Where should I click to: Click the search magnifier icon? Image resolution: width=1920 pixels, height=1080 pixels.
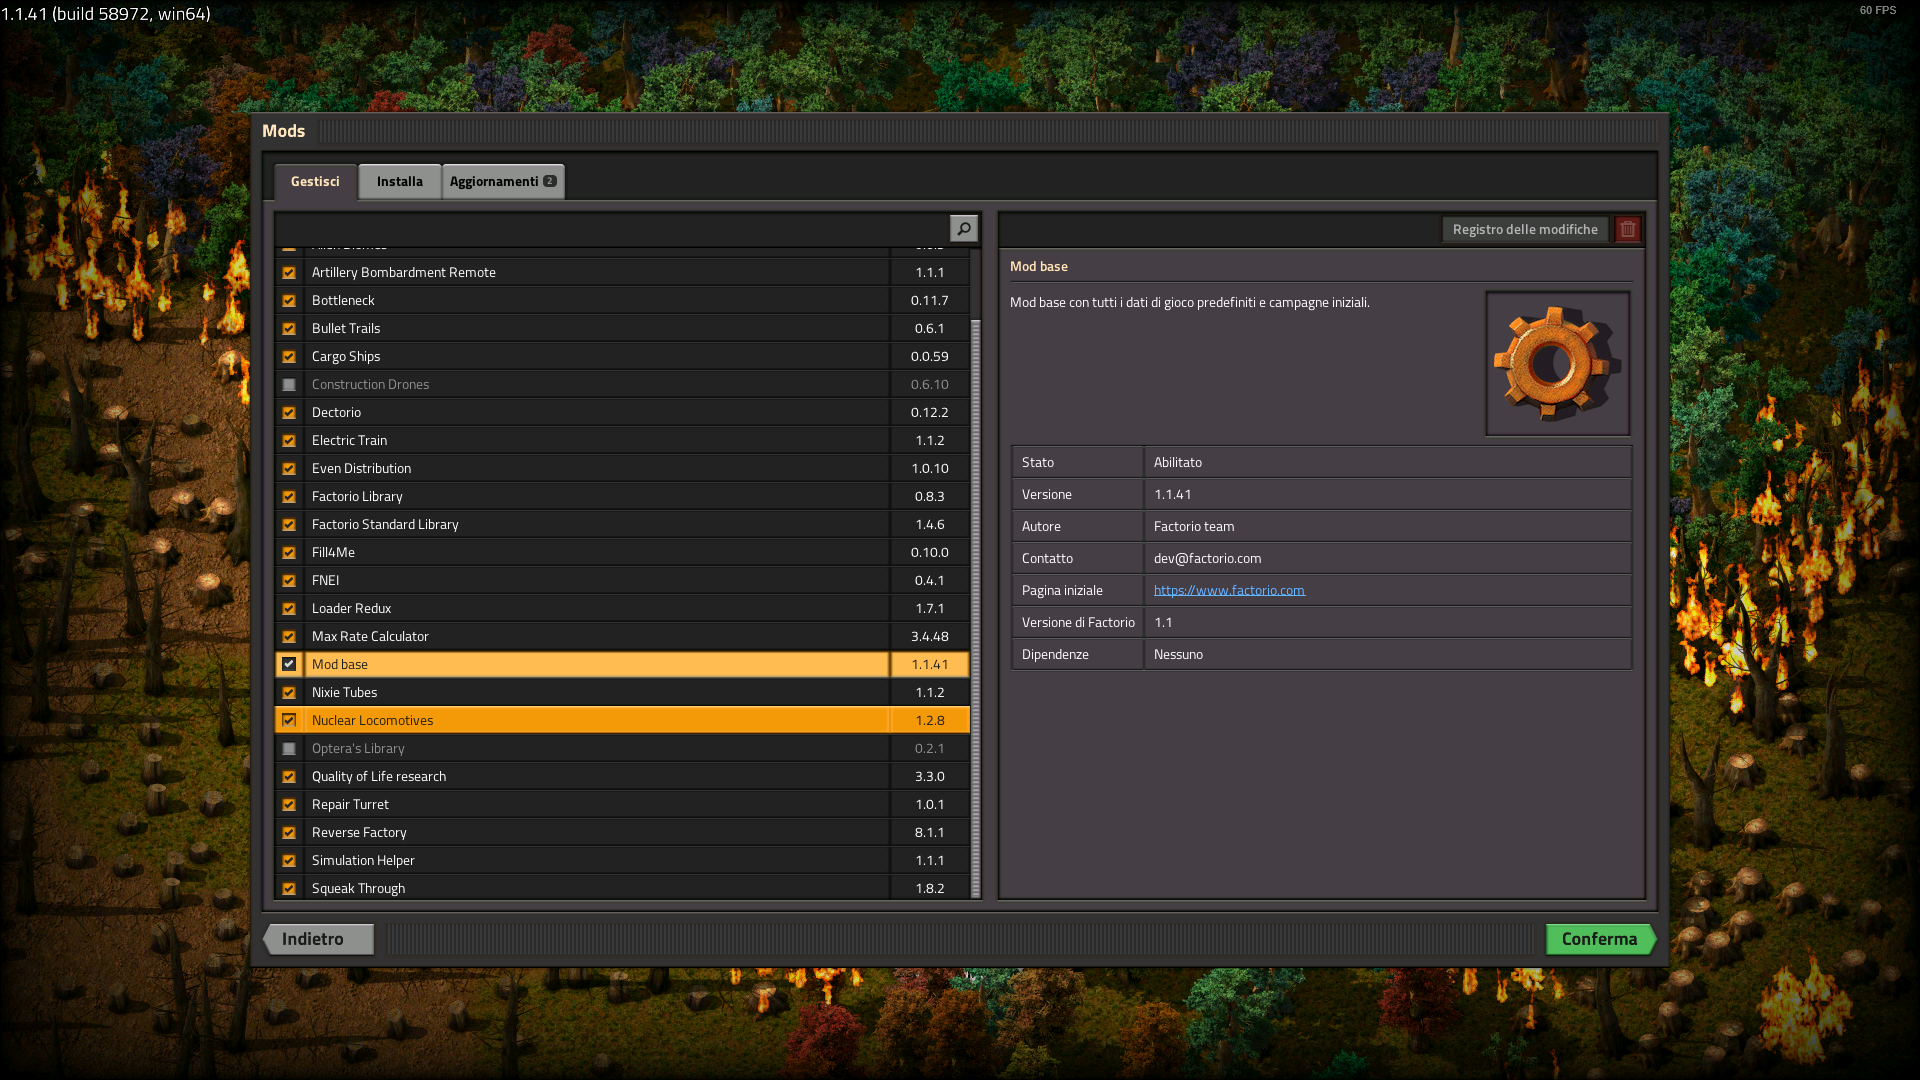click(x=963, y=229)
